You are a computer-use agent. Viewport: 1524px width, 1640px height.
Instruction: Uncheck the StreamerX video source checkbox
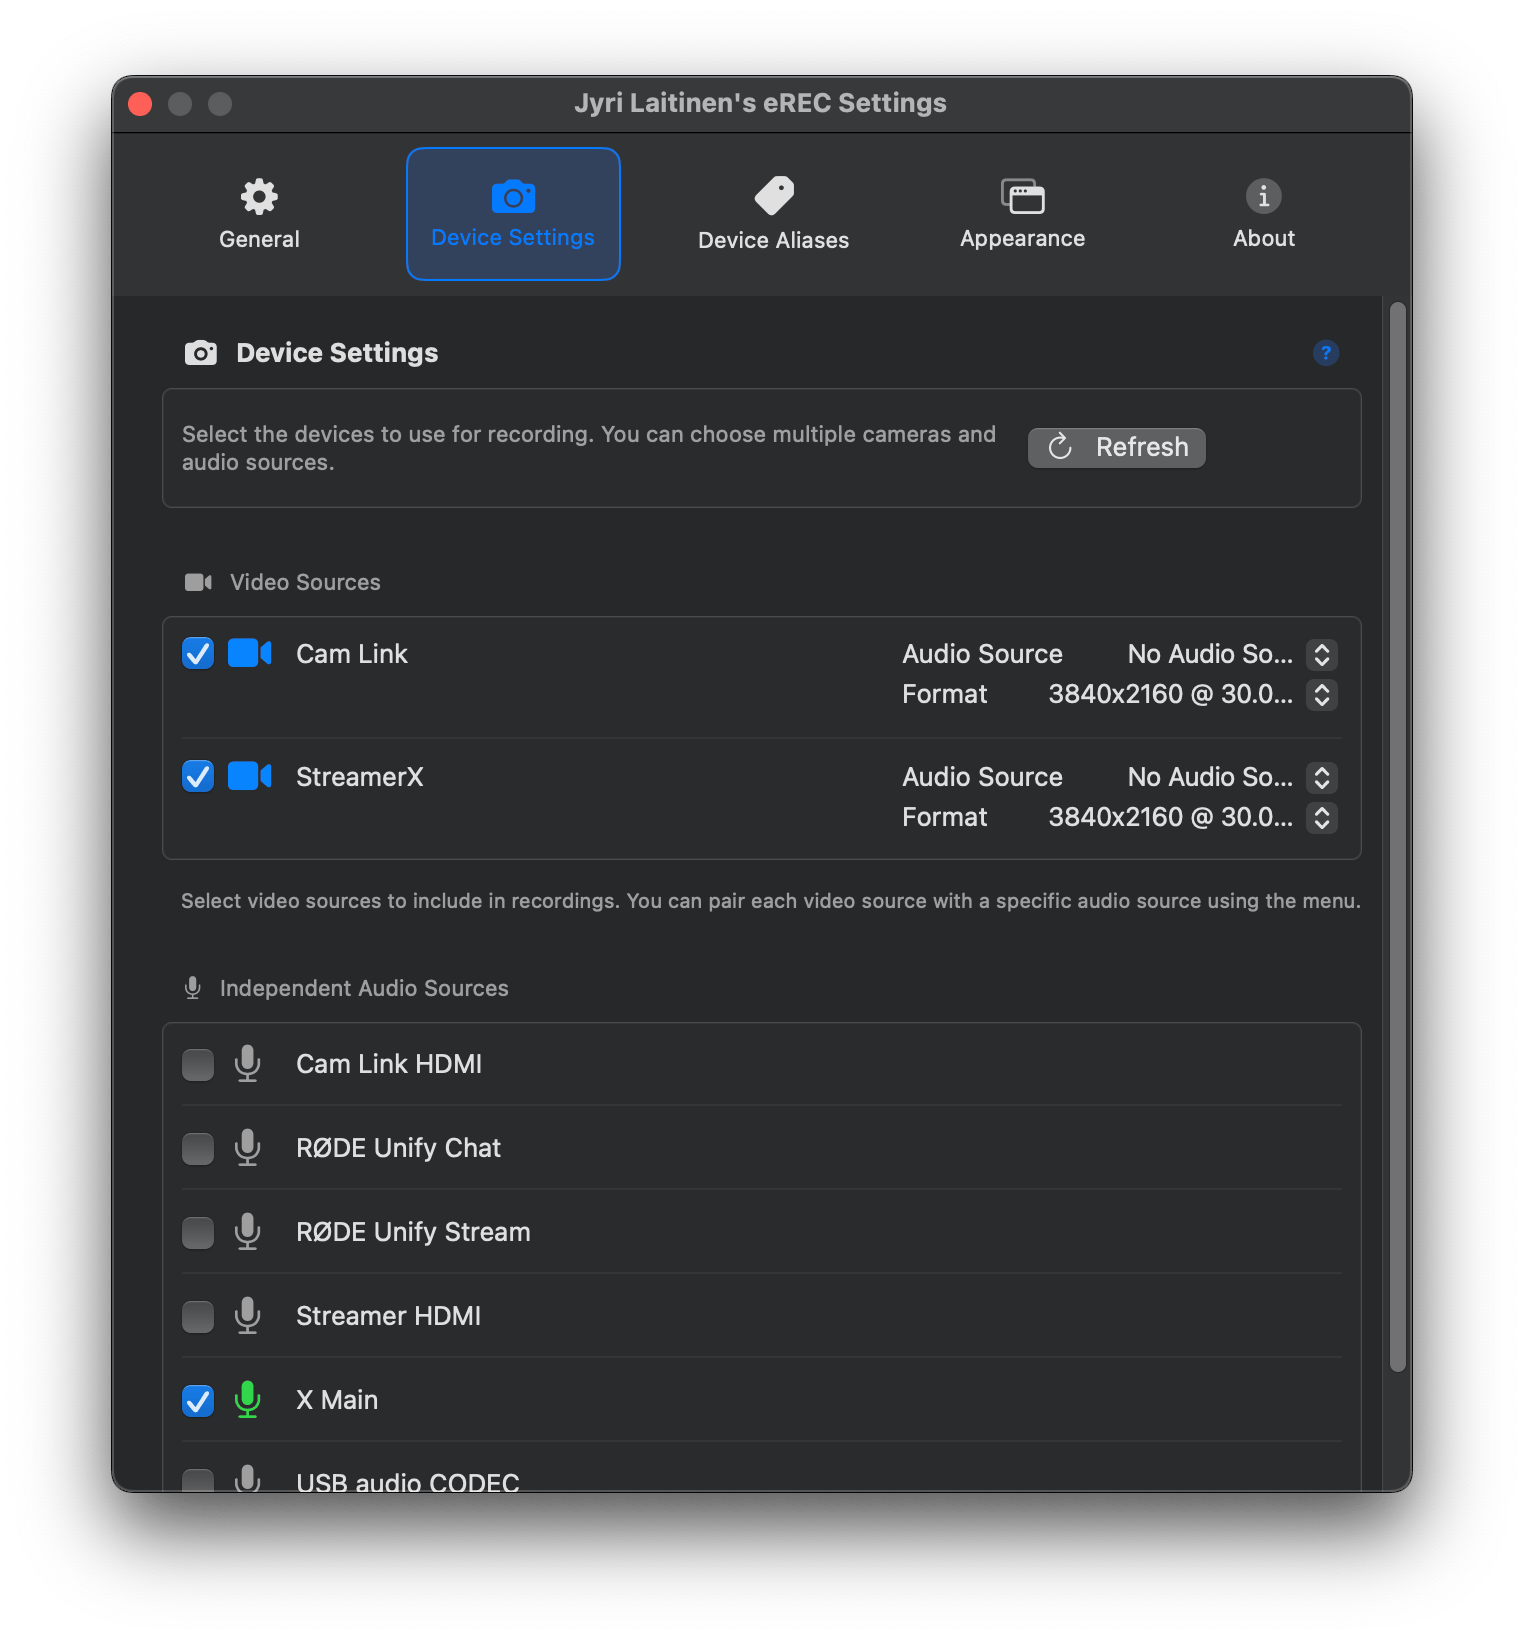pos(198,777)
